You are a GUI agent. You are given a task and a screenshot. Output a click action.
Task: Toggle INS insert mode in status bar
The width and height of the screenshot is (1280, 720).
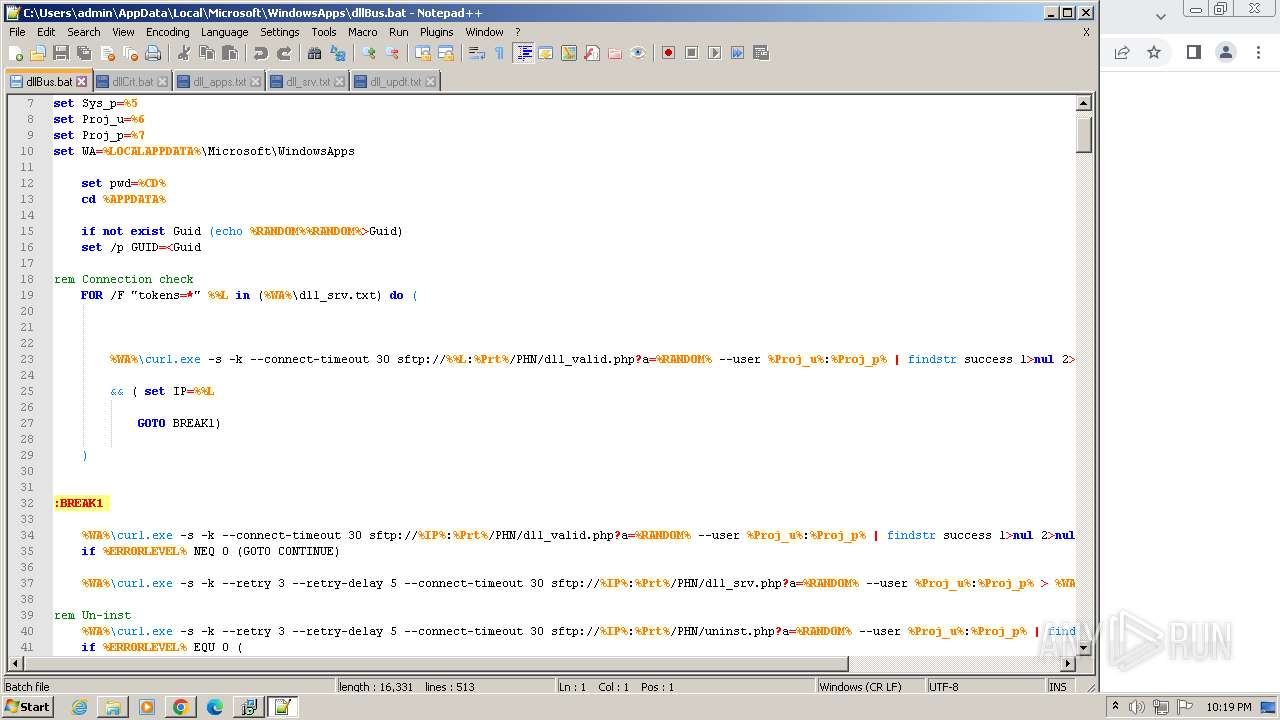[x=1058, y=687]
